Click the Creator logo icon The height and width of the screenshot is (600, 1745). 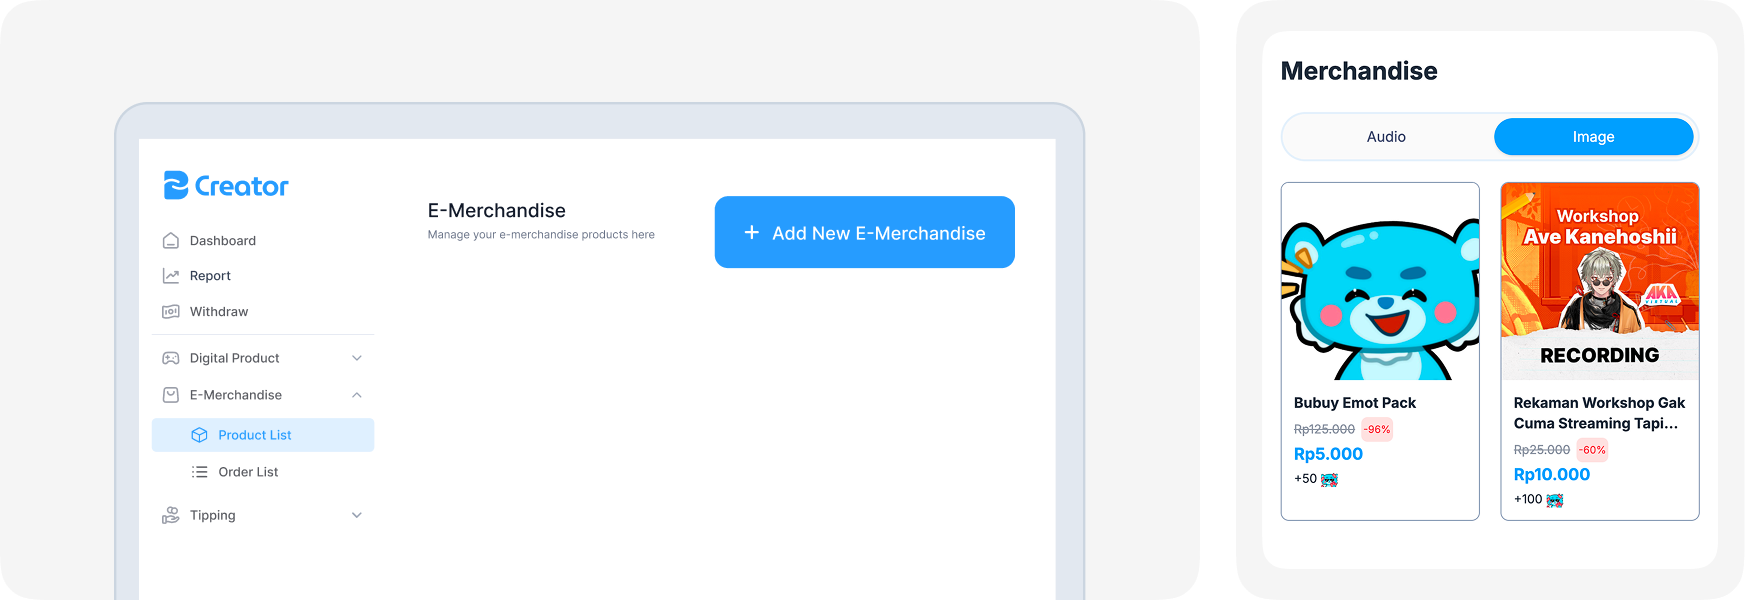click(176, 185)
